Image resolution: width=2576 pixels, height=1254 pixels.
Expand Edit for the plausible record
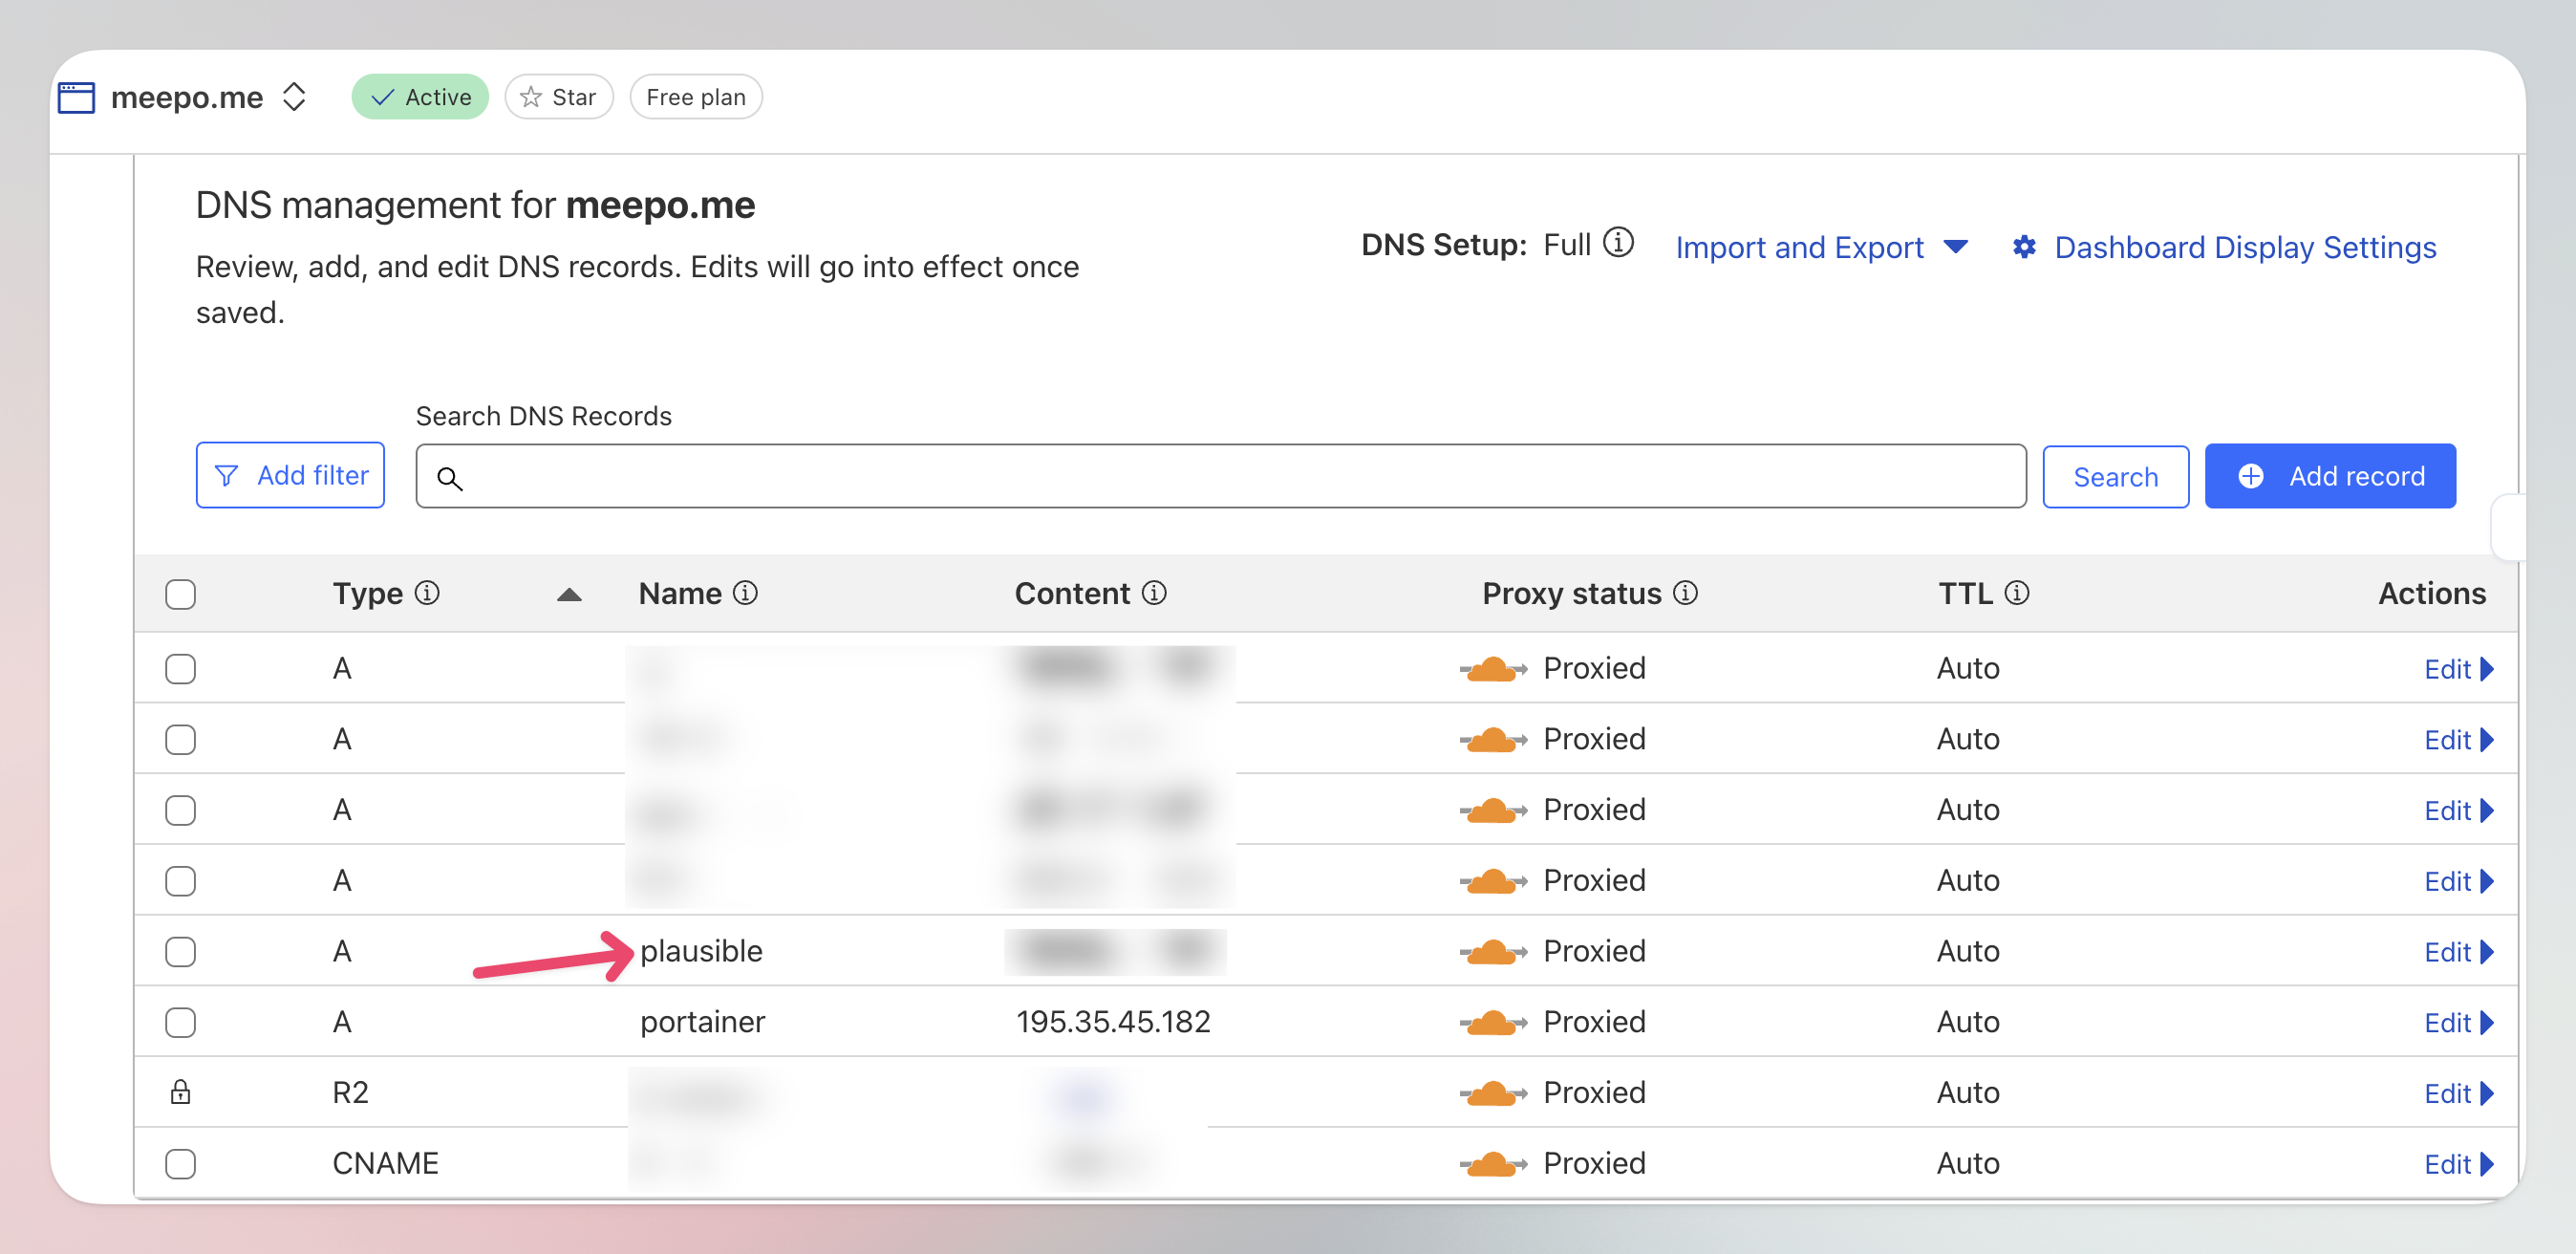2459,952
